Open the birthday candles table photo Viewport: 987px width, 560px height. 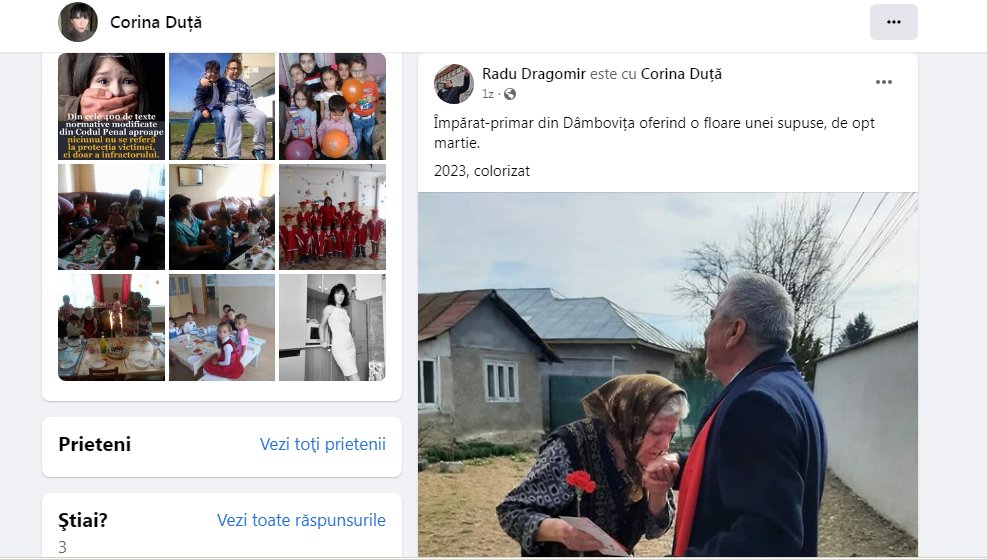111,327
